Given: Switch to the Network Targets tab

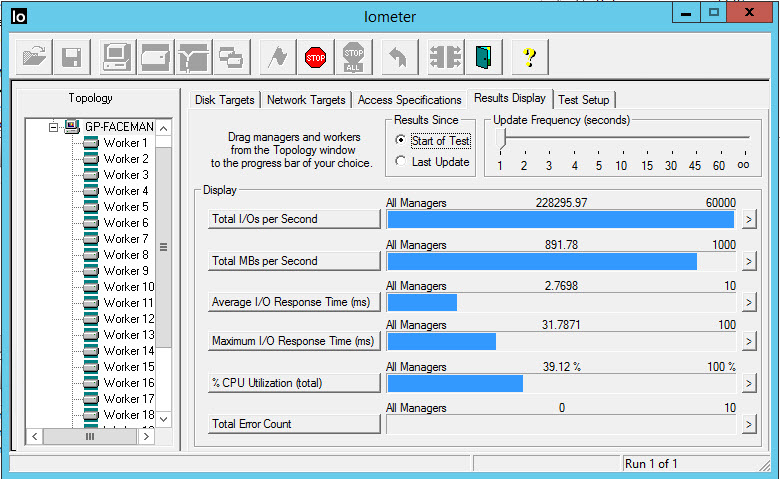Looking at the screenshot, I should 306,100.
